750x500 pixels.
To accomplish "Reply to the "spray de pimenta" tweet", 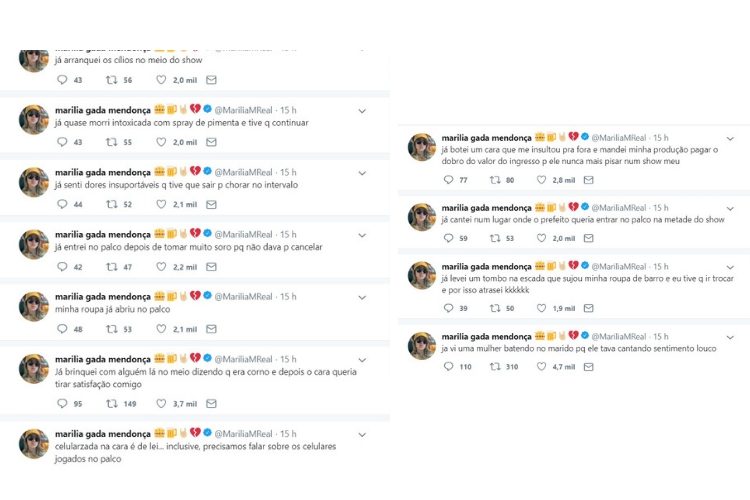I will point(62,142).
